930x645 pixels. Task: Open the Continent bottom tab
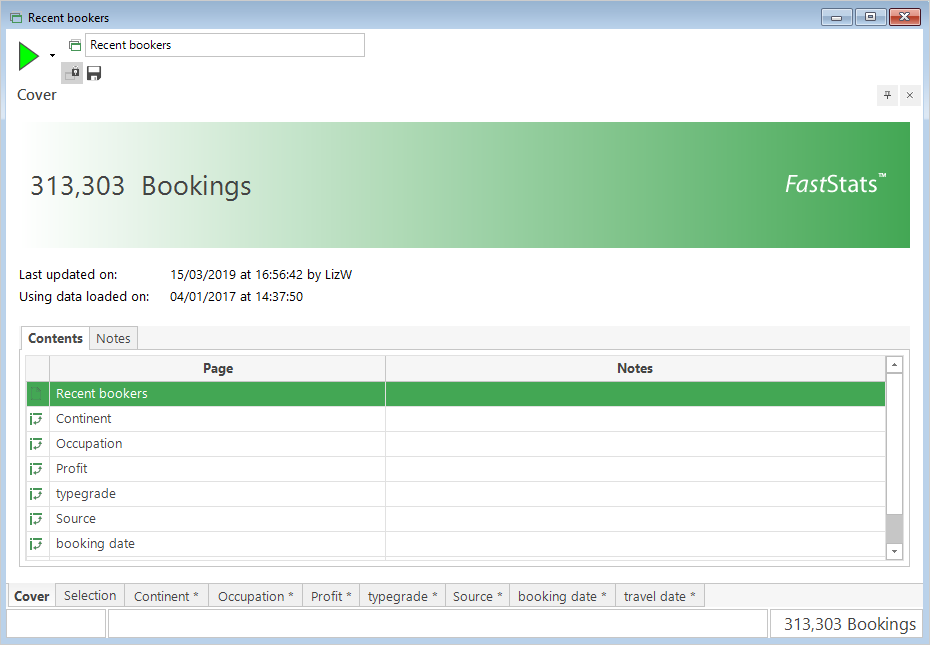click(166, 596)
